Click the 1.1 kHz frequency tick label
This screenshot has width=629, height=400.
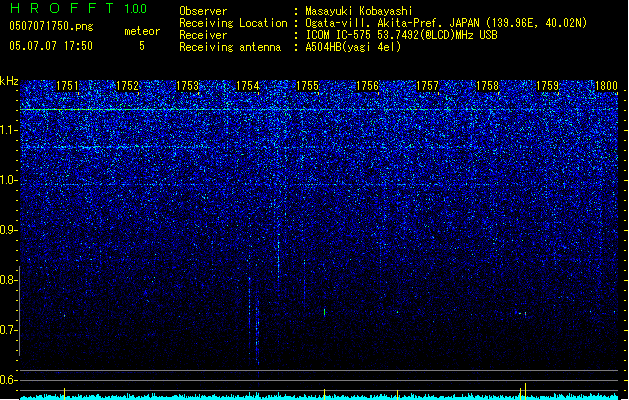tap(8, 130)
